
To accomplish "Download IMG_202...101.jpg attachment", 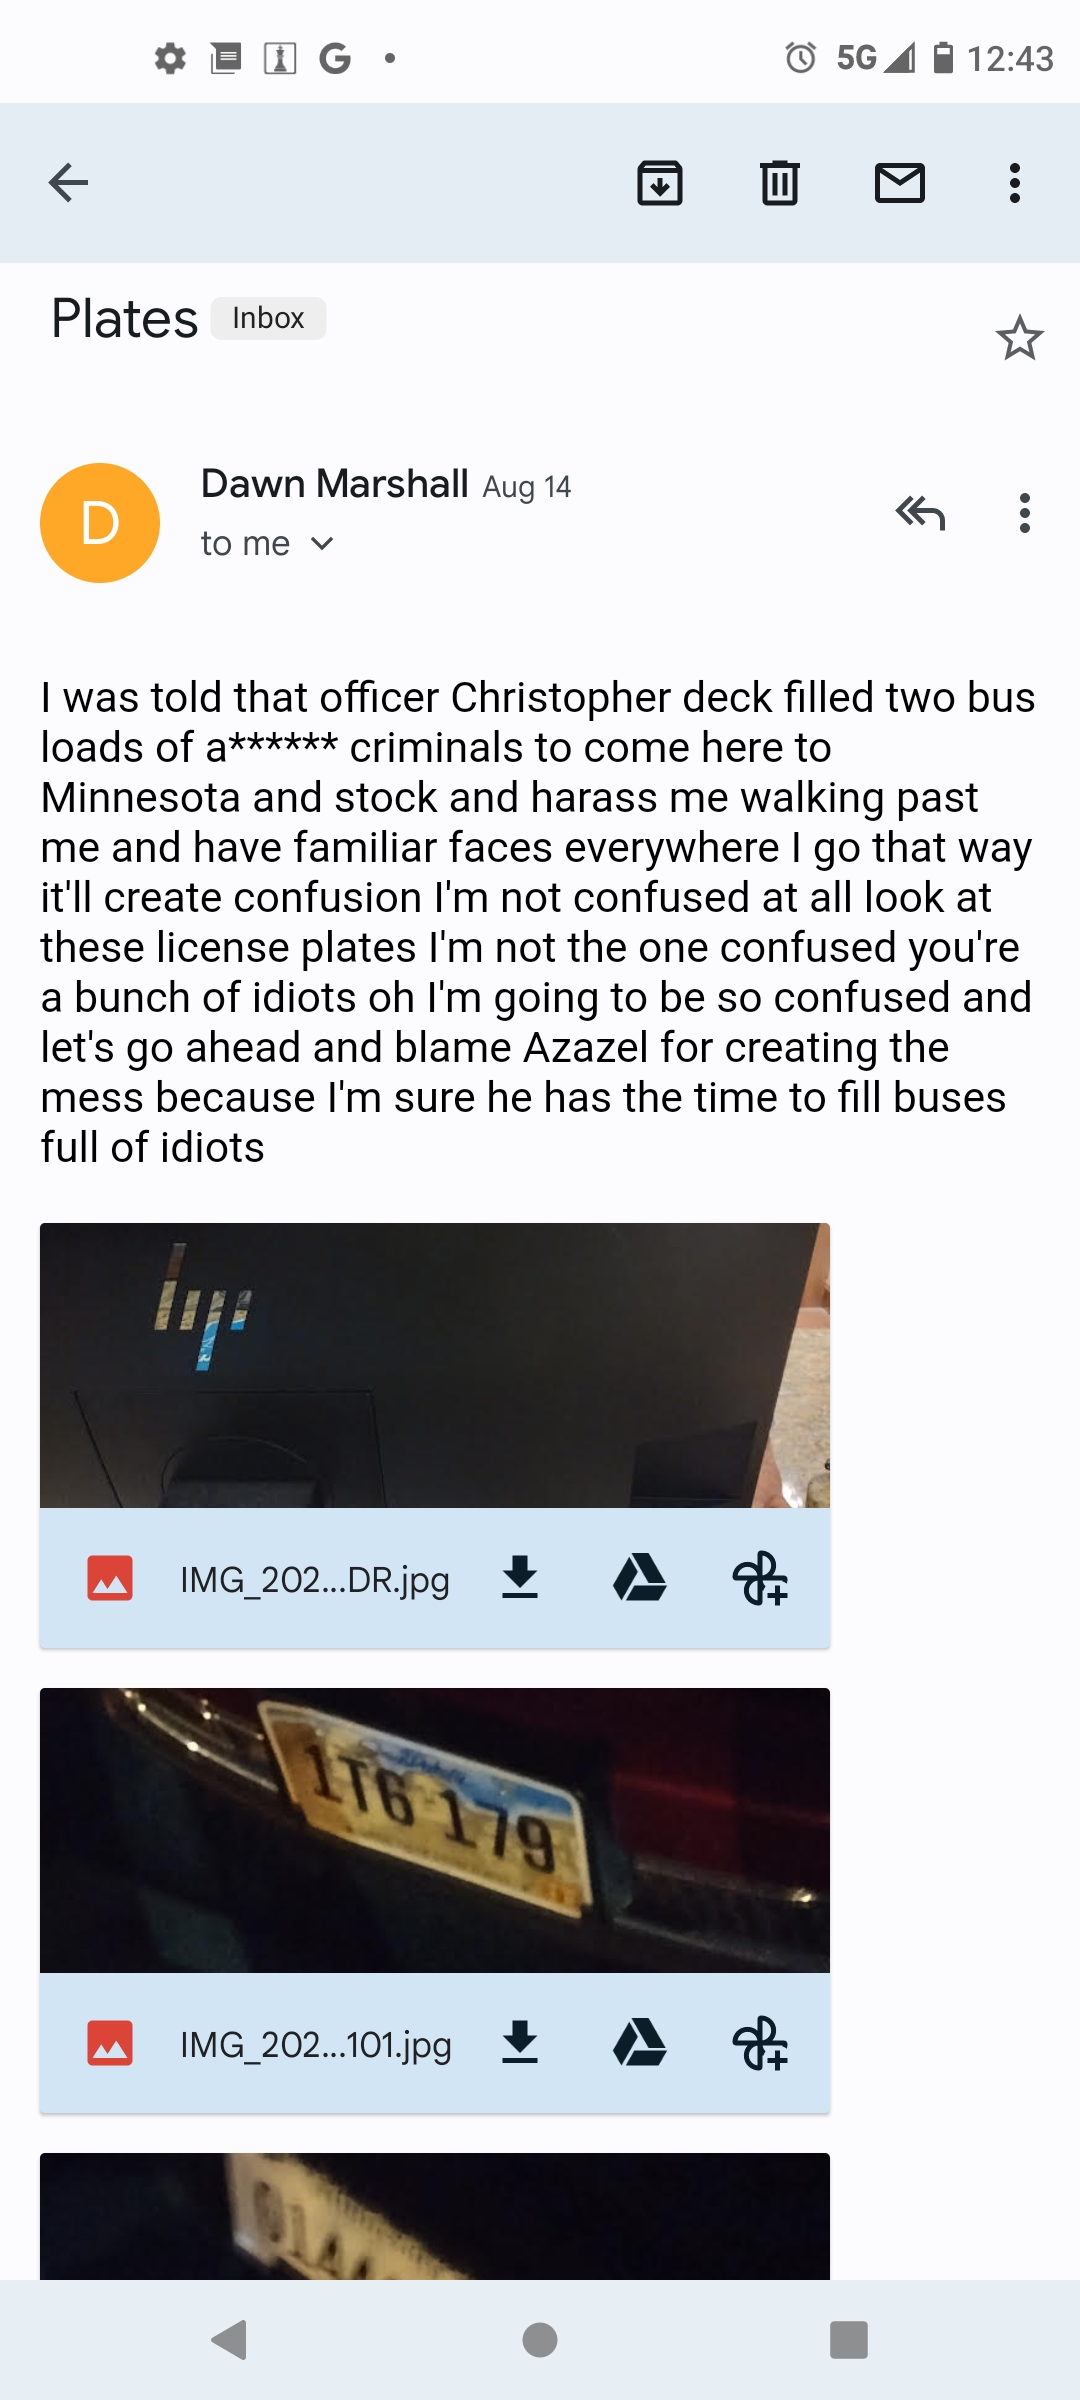I will point(520,2043).
